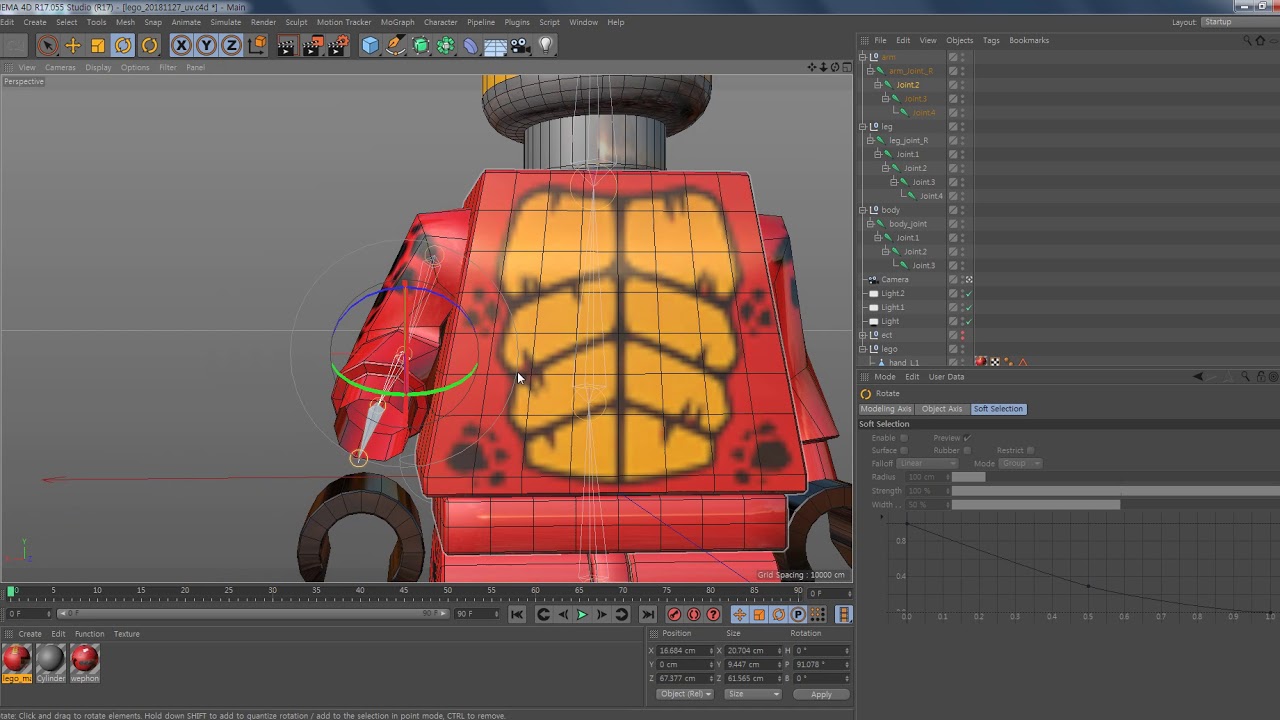
Task: Toggle Position keyframe recording icon
Action: tap(740, 614)
